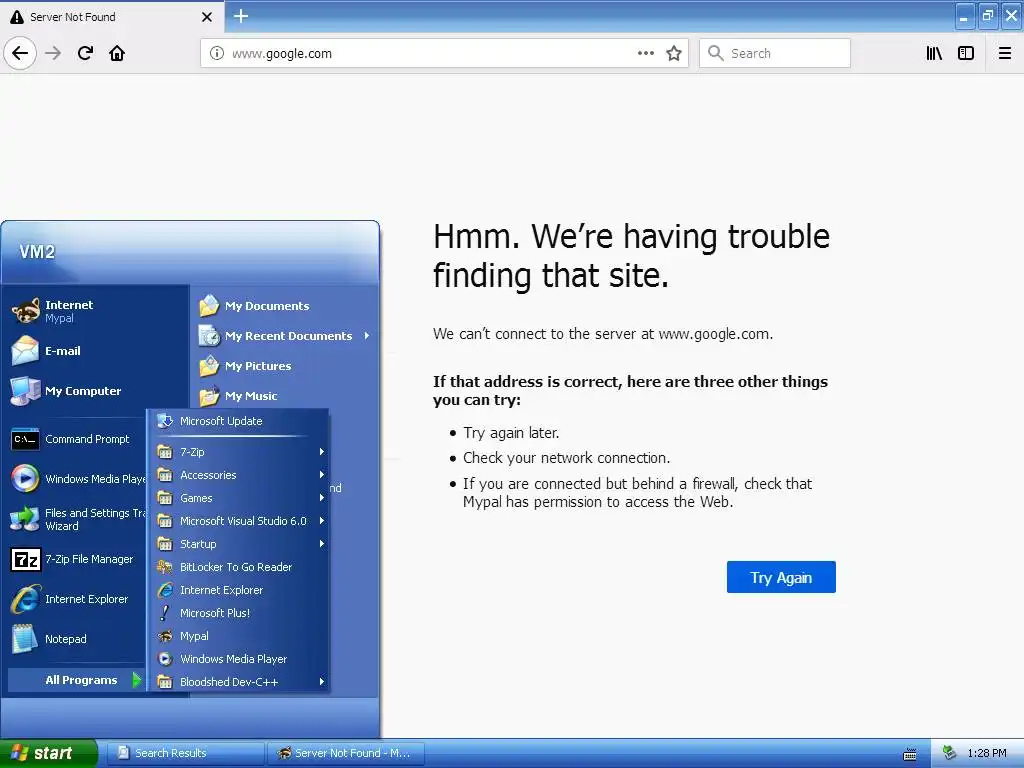Reload the current page
1024x768 pixels.
pyautogui.click(x=85, y=53)
